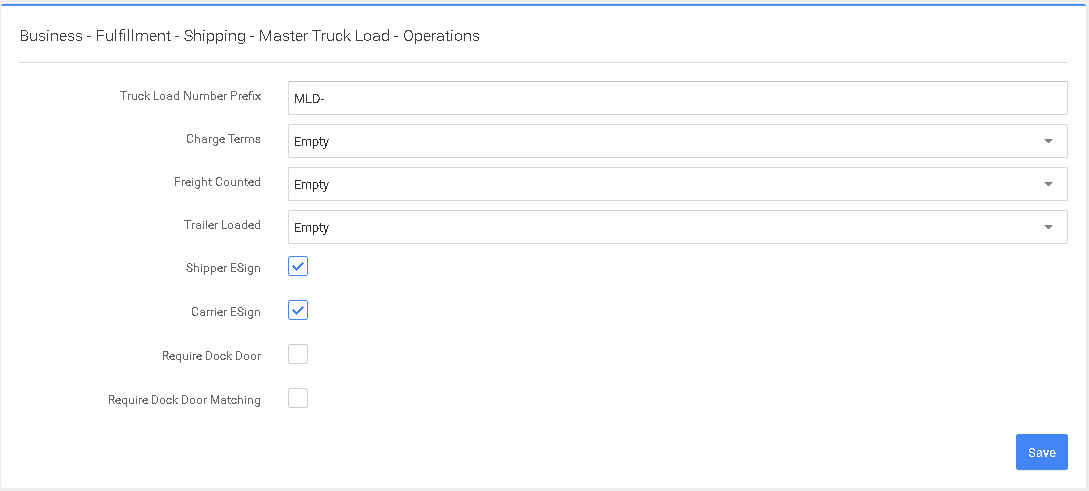Image resolution: width=1089 pixels, height=491 pixels.
Task: Click the "Require Dock Door Matching" label
Action: 184,400
